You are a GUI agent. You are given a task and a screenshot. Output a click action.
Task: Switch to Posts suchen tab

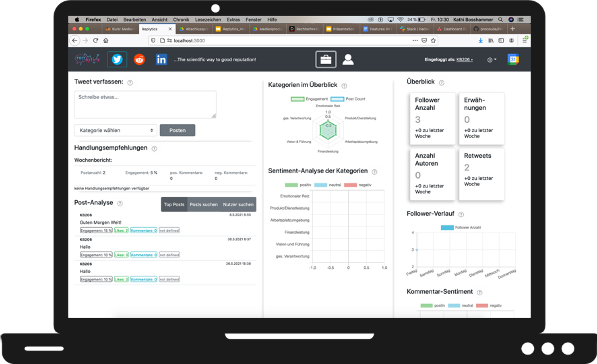tap(204, 204)
